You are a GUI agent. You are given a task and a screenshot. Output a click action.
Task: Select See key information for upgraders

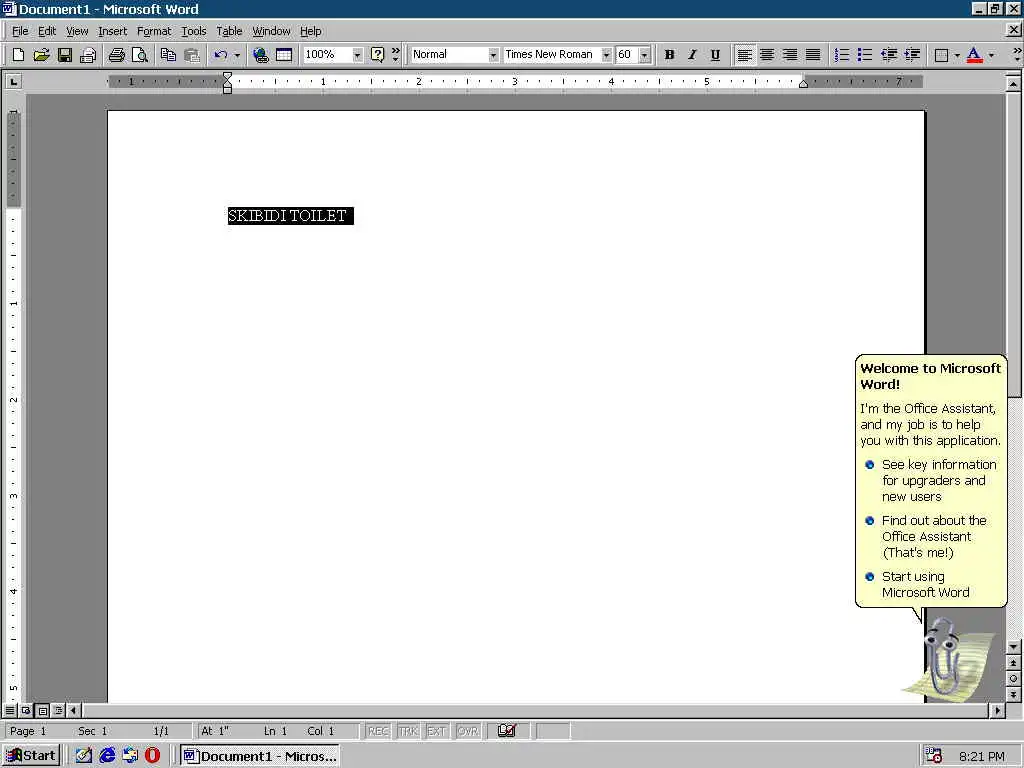933,481
